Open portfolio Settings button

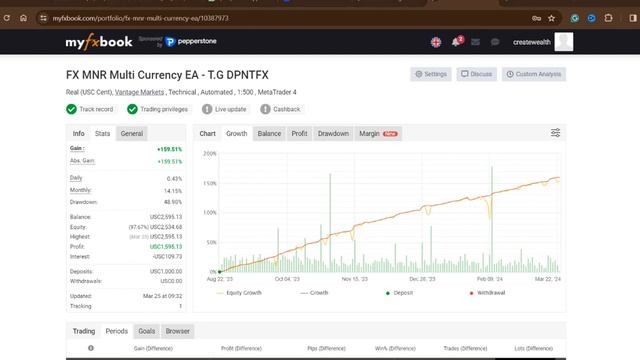[x=431, y=74]
